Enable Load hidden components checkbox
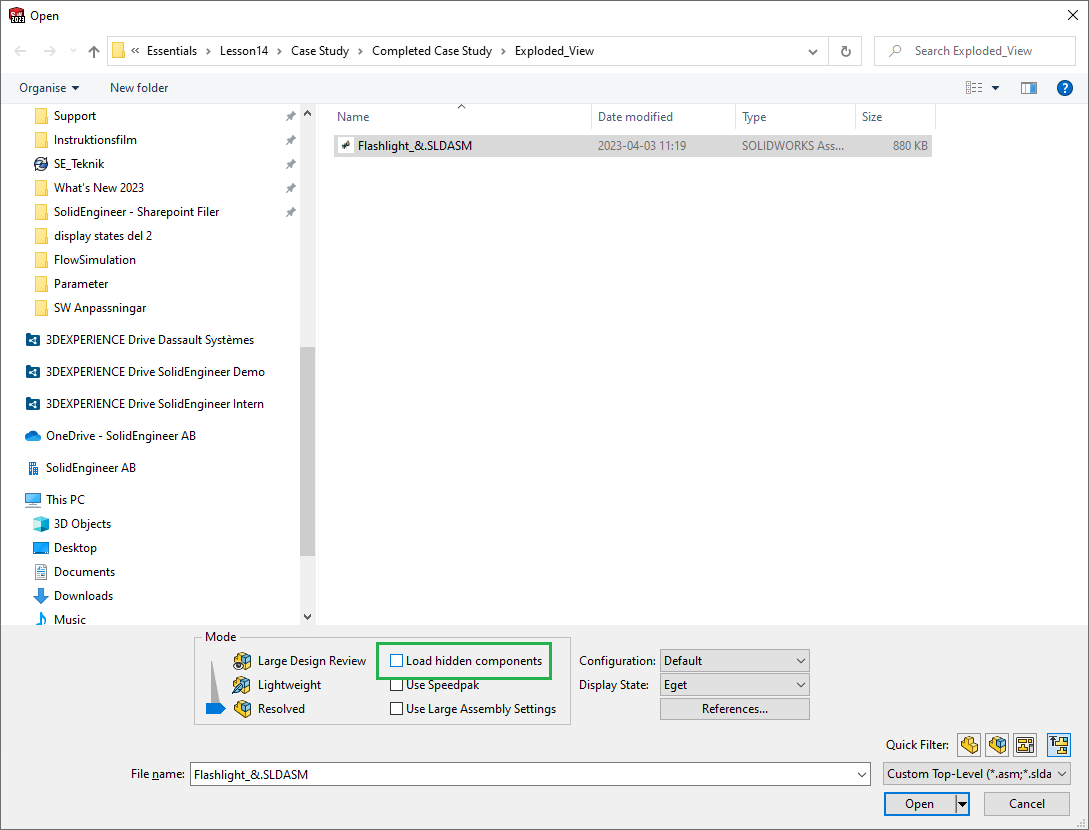Viewport: 1089px width, 830px height. pyautogui.click(x=397, y=661)
